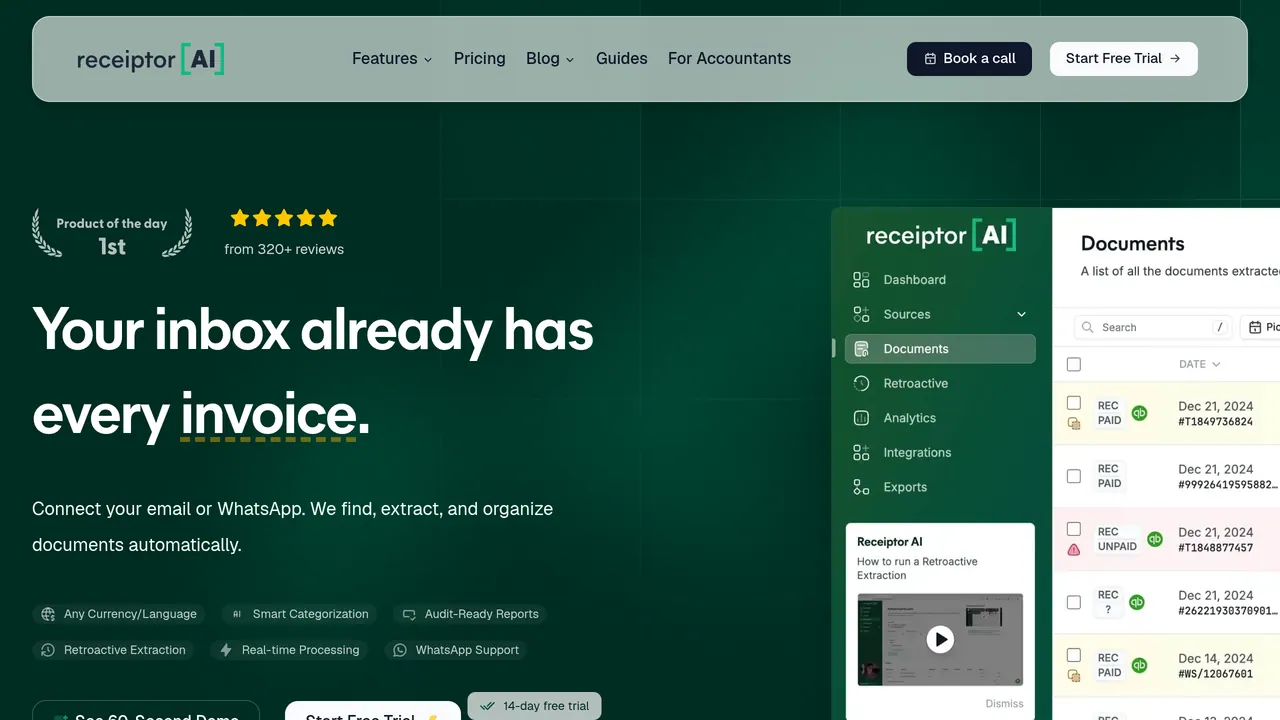The height and width of the screenshot is (720, 1280).
Task: Dismiss the Receiptor AI tutorial card
Action: pos(1004,703)
